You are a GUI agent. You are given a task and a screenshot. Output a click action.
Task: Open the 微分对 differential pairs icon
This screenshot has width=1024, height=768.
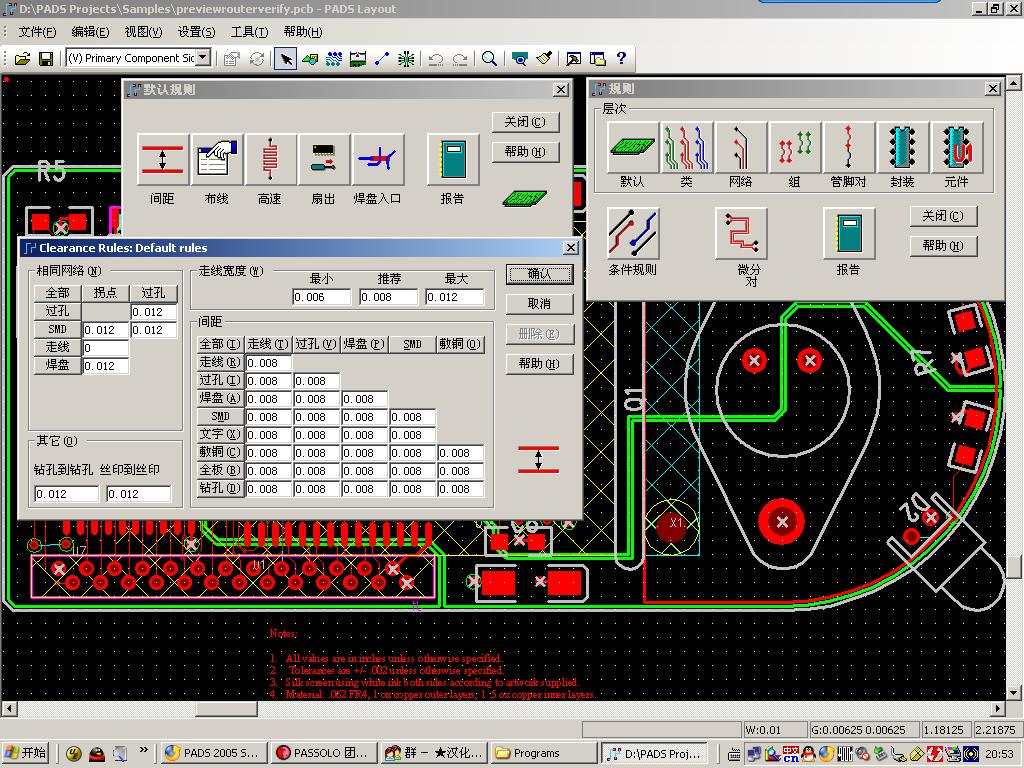(x=741, y=233)
